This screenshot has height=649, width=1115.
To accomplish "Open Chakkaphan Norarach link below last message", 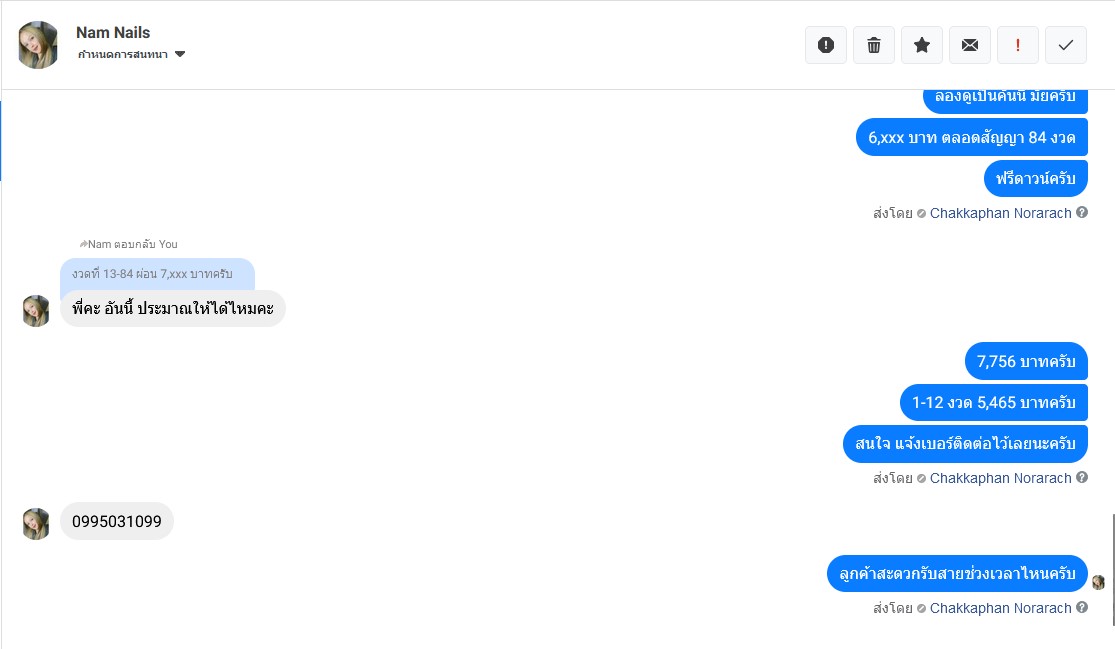I will [x=1000, y=608].
